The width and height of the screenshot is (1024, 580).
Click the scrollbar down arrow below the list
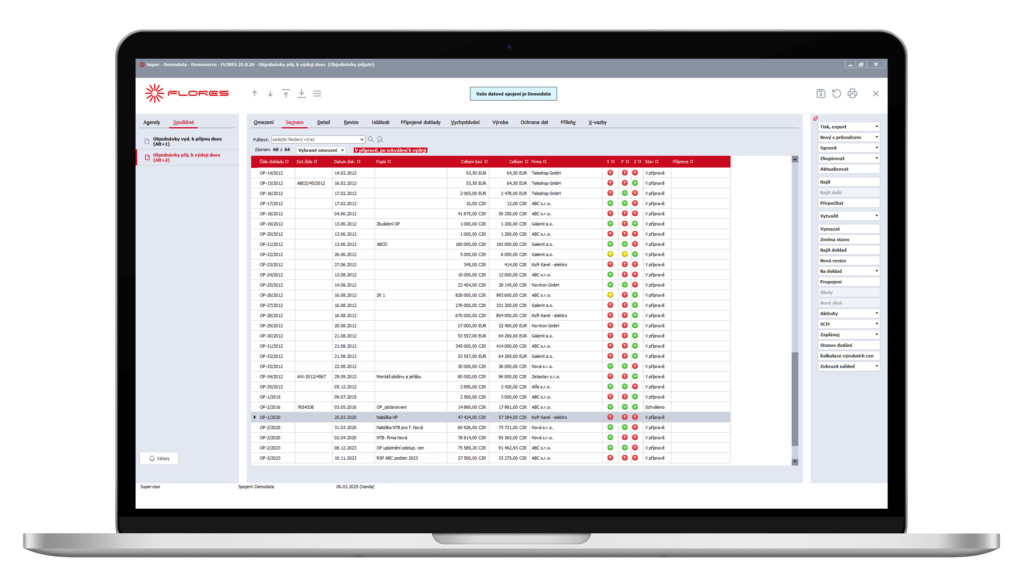(795, 462)
